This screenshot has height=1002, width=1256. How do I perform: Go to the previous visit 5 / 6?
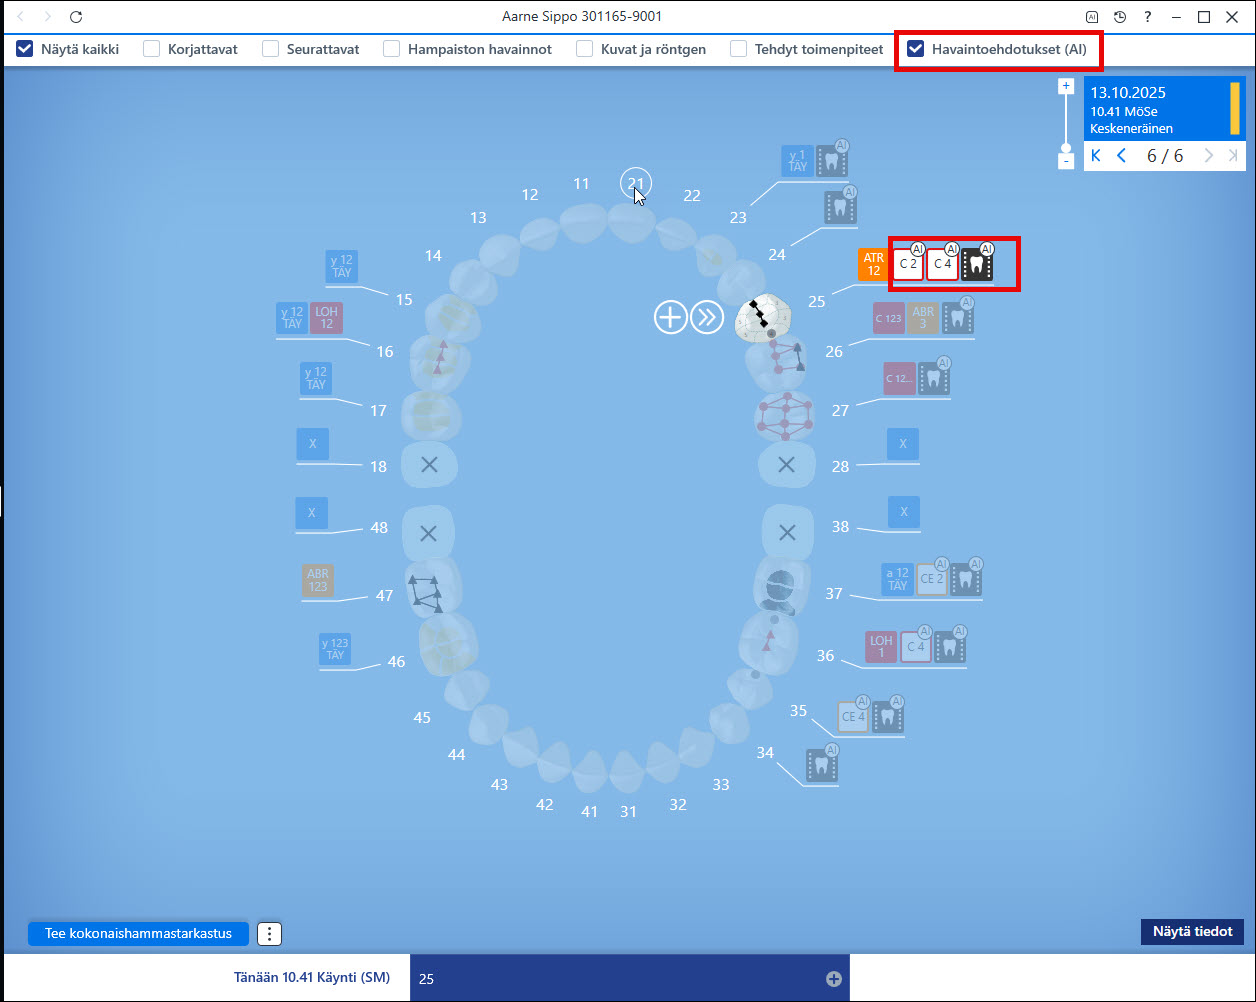pos(1122,155)
